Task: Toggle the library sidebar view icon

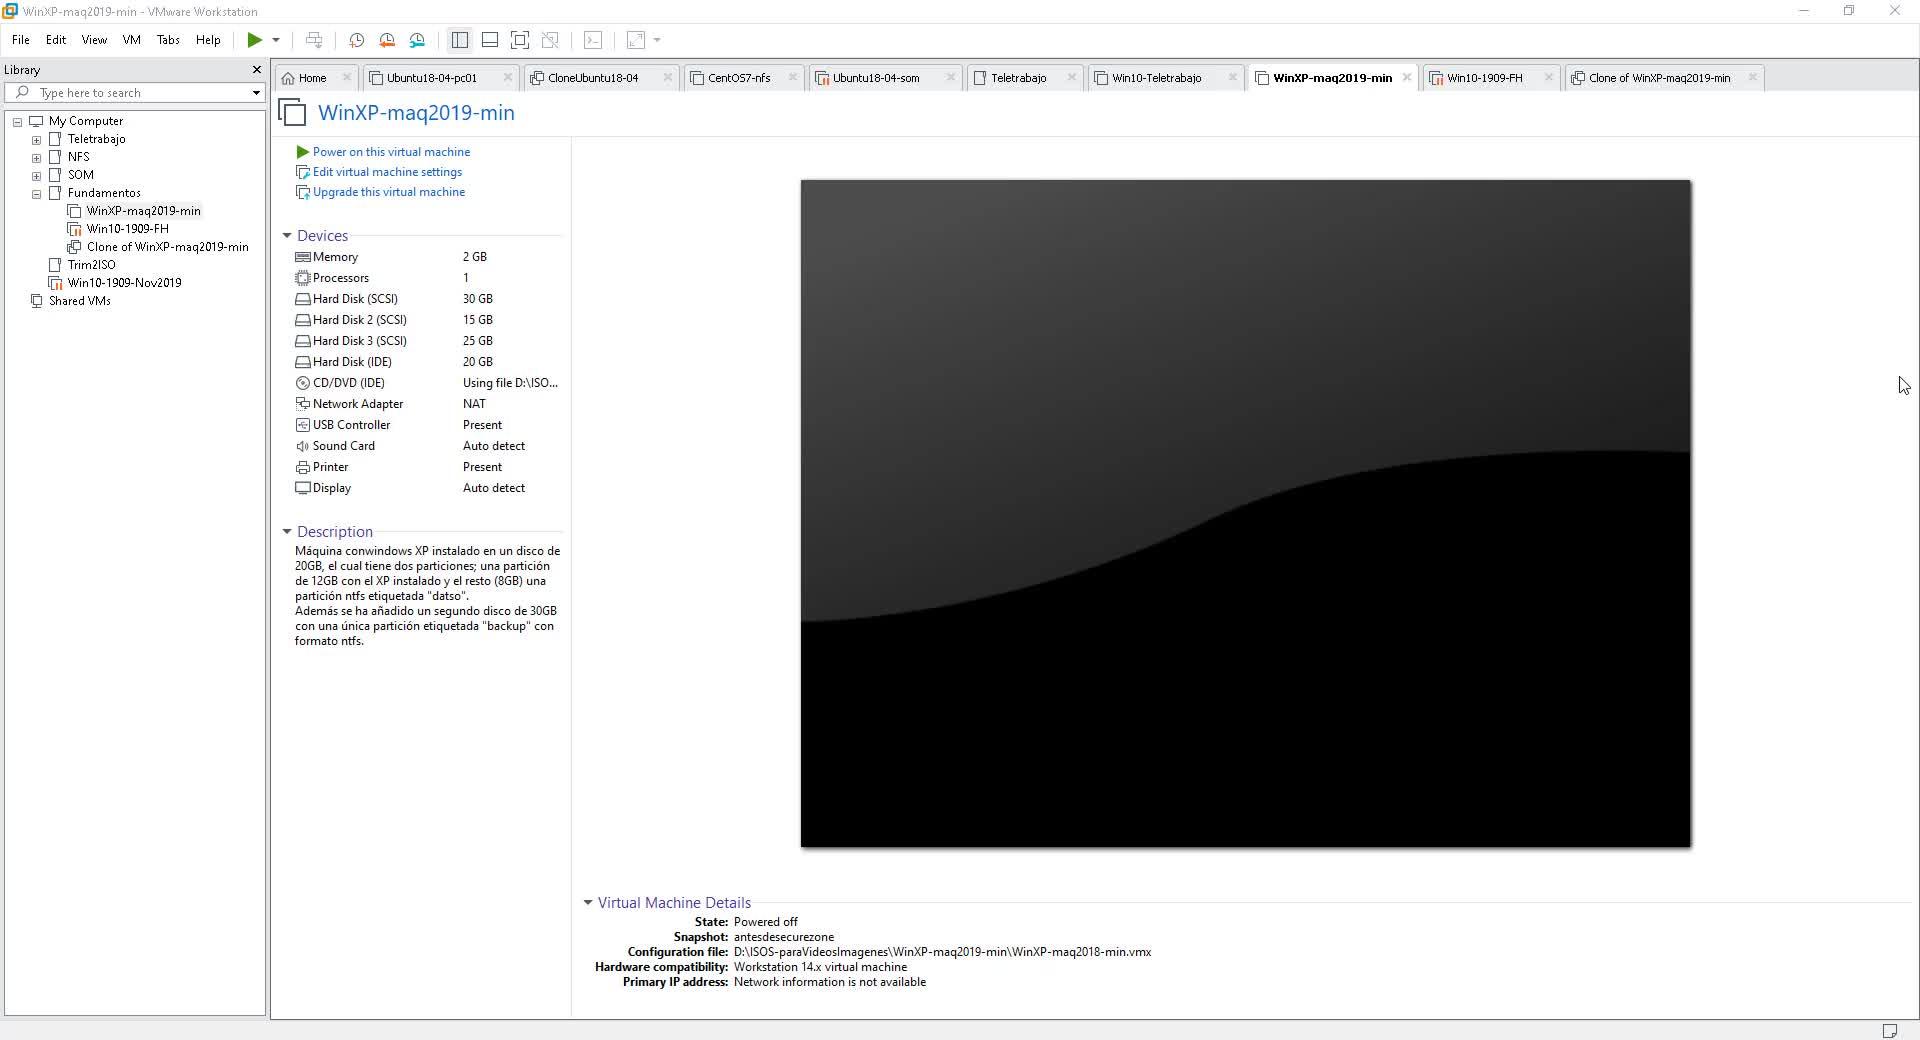Action: [460, 40]
